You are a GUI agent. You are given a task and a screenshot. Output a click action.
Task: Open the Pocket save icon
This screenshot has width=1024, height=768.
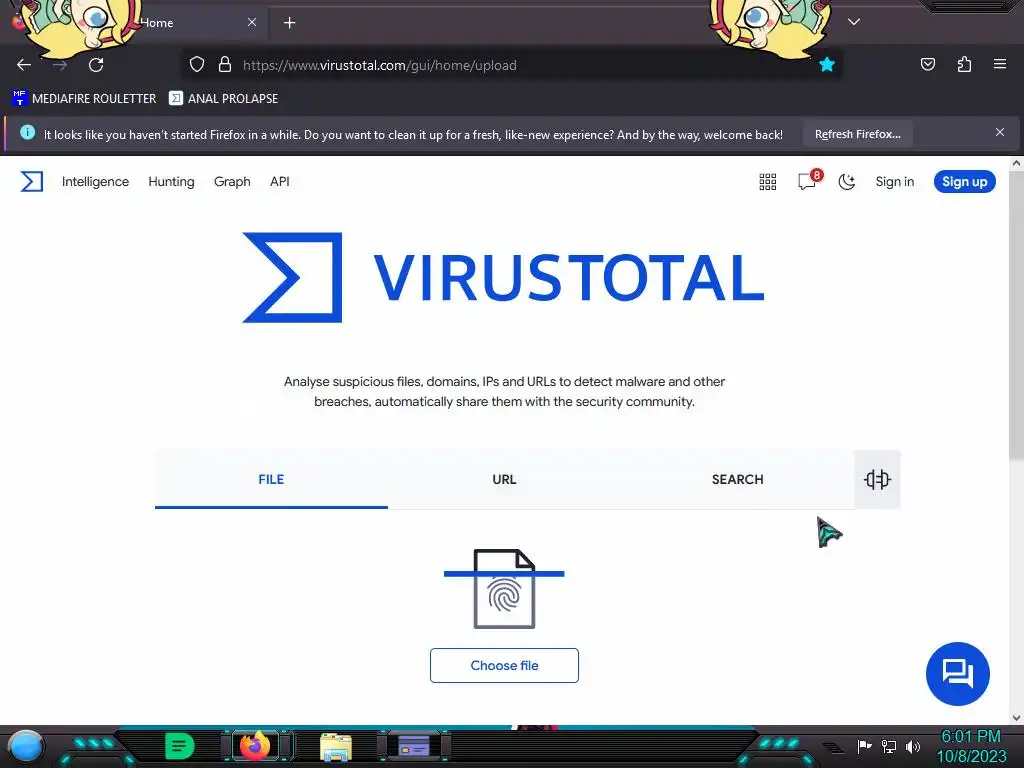tap(927, 64)
